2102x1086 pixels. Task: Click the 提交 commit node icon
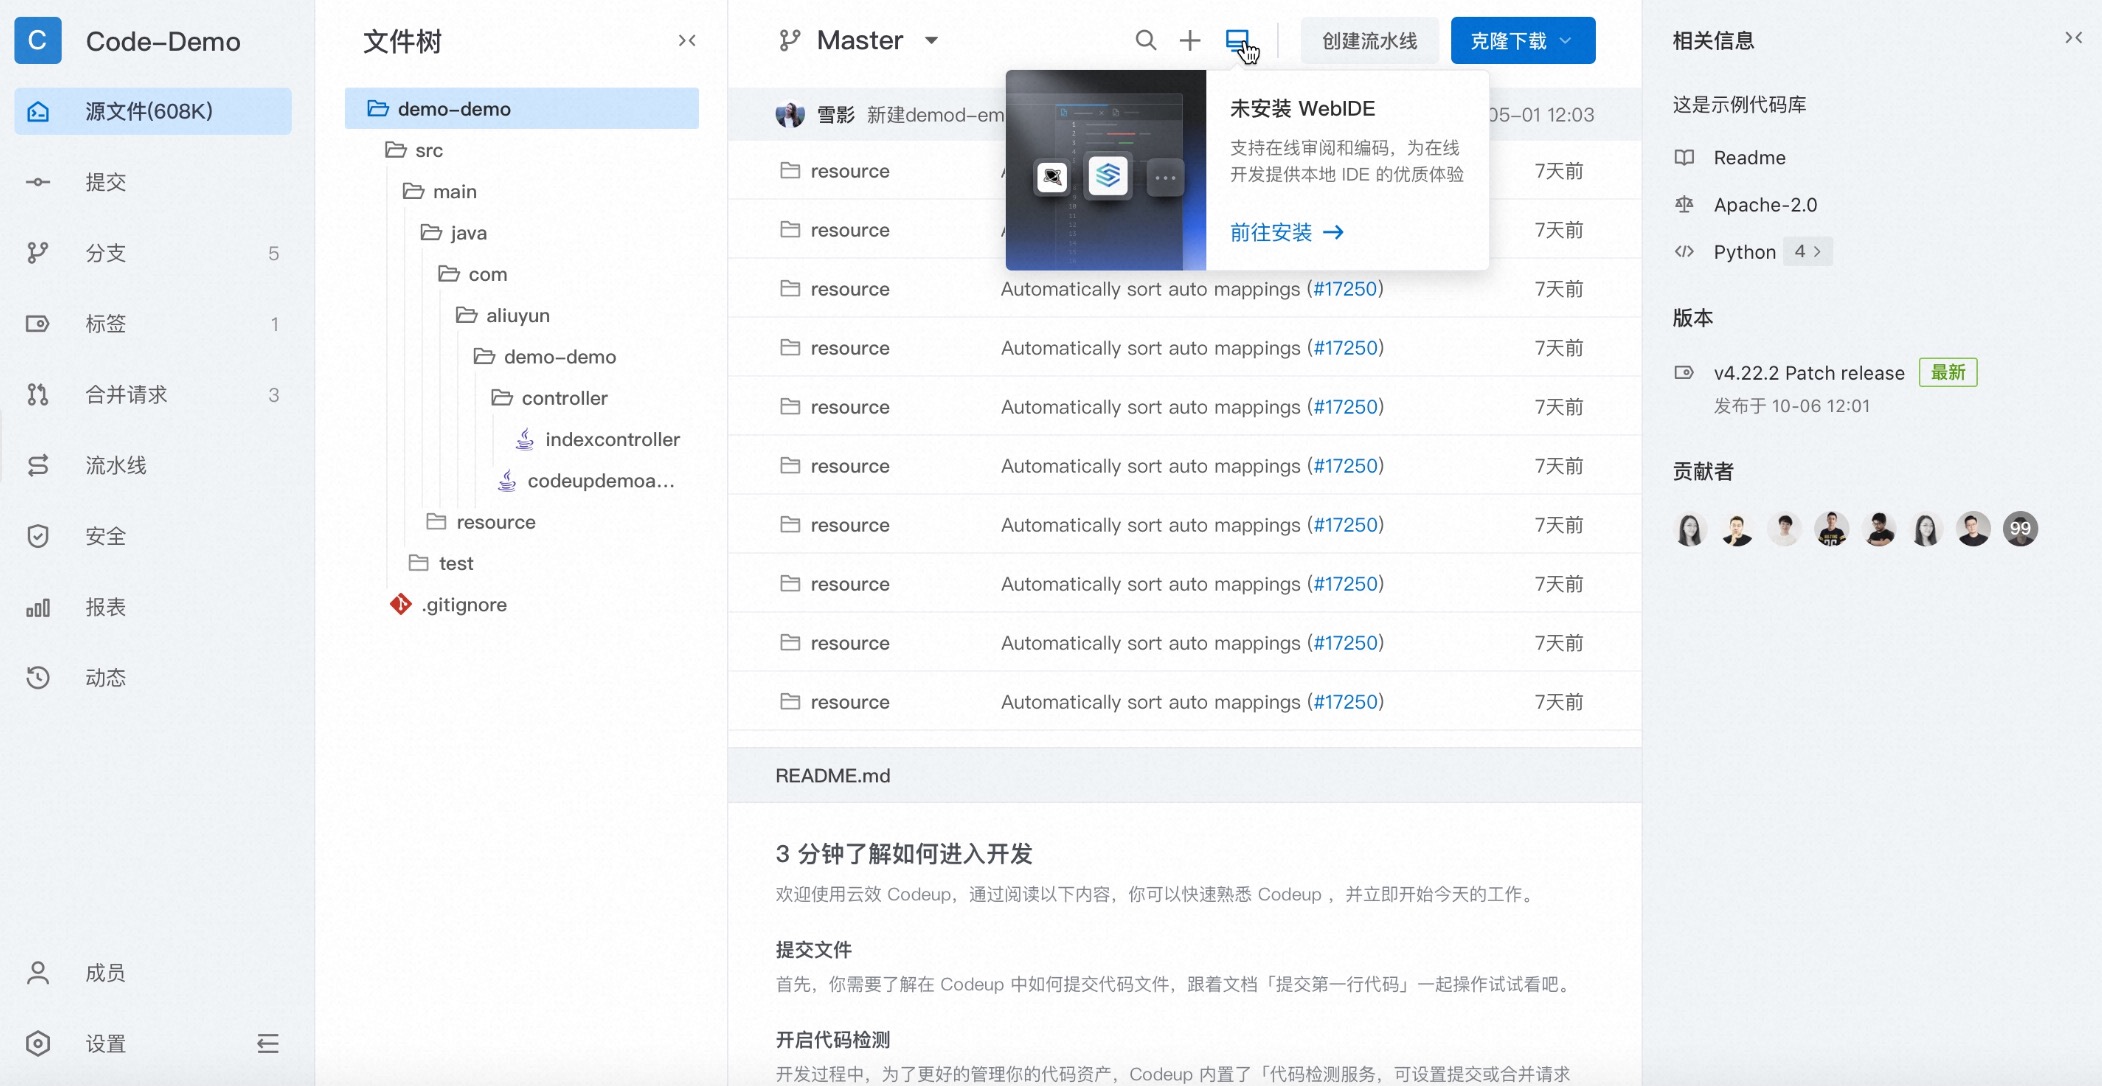(38, 182)
